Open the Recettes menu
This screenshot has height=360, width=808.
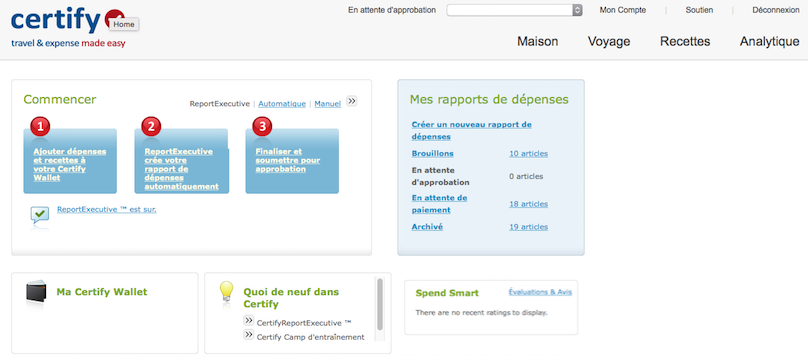pos(685,42)
